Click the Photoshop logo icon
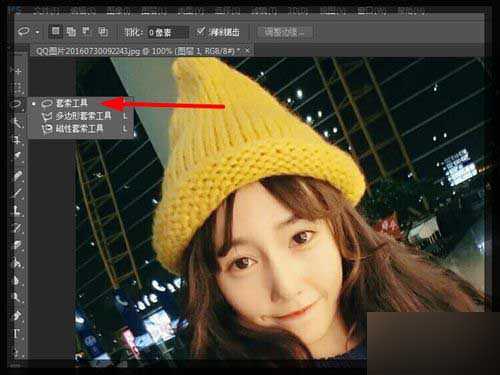This screenshot has width=500, height=375. (x=15, y=10)
